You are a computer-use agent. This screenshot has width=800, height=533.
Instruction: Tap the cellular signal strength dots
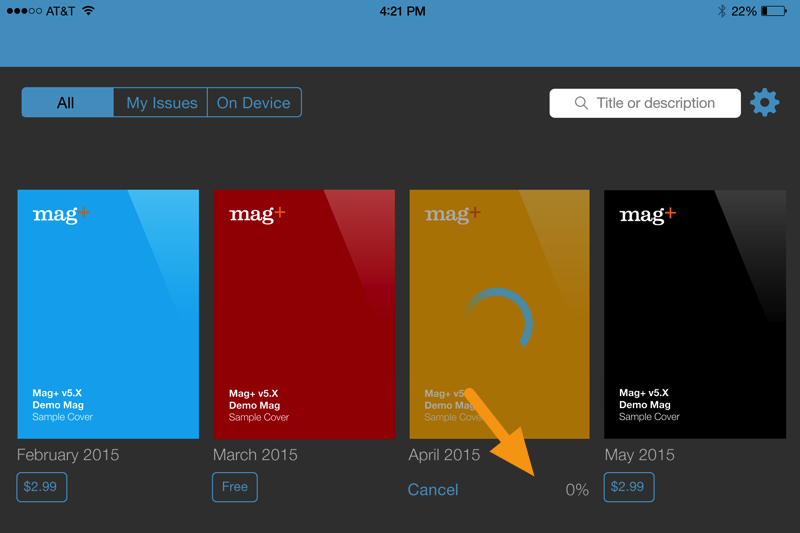[24, 11]
